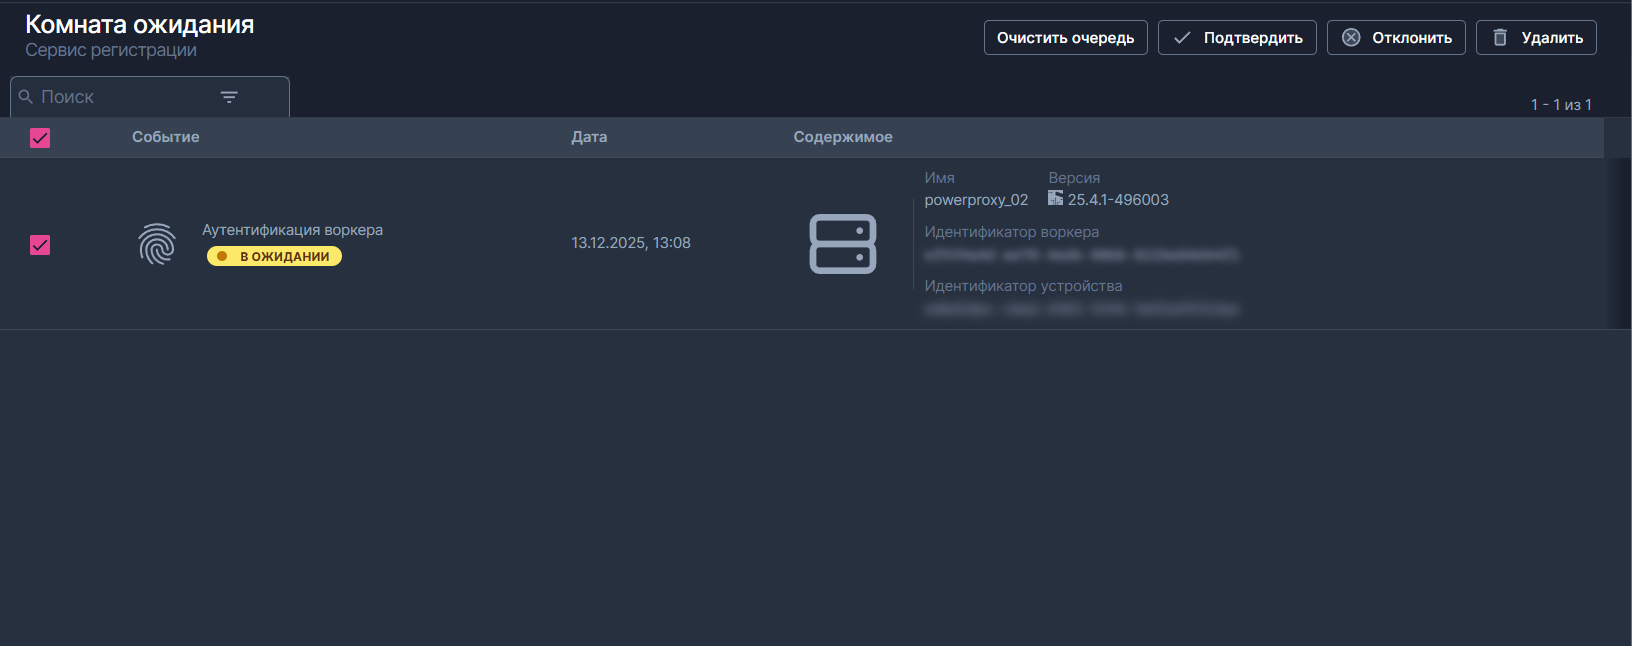Screen dimensions: 1632x646
Task: Uncheck the Аутентификация воркера row checkbox
Action: 40,245
